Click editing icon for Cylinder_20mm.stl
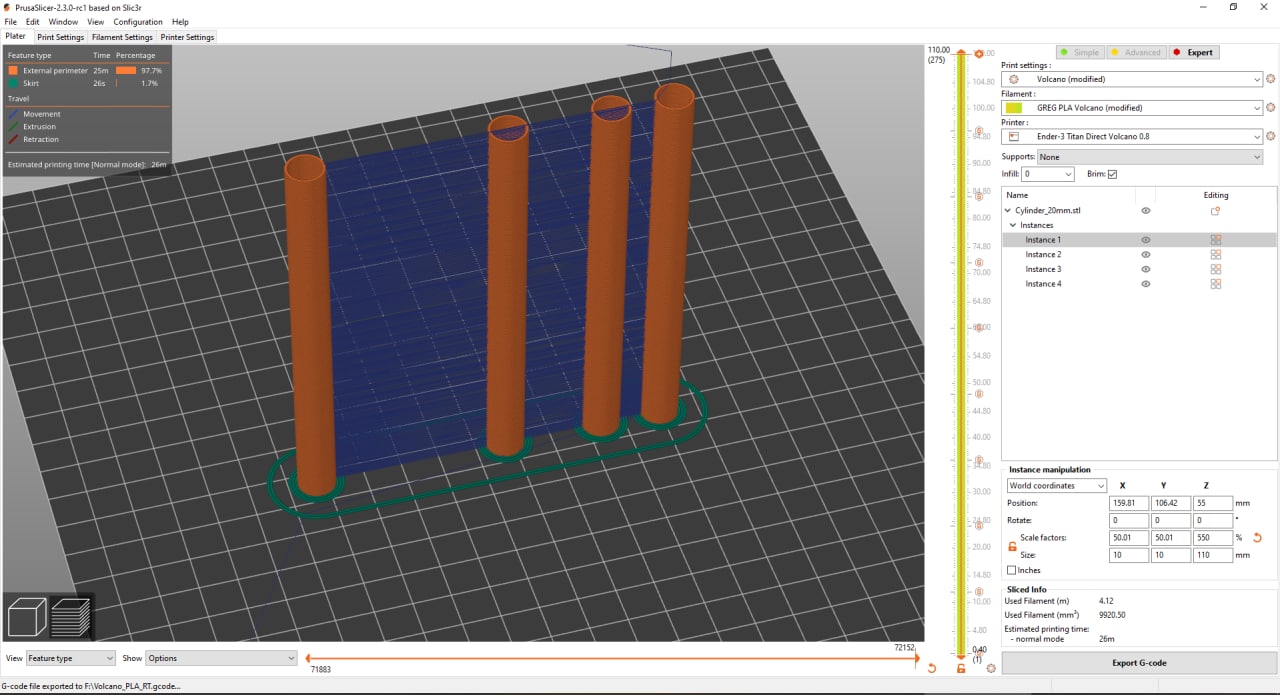Screen dimensions: 1280x695 point(1216,211)
